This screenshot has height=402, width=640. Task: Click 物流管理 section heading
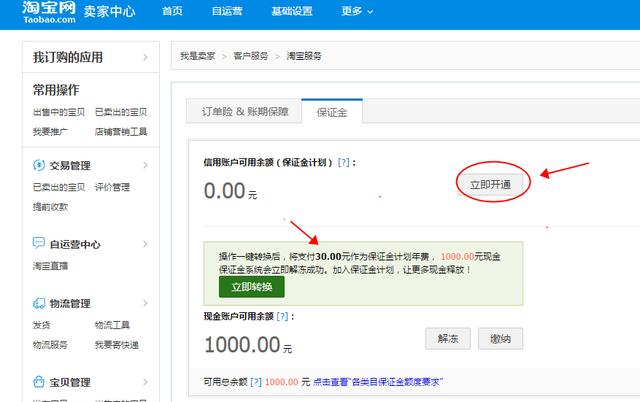tap(70, 304)
